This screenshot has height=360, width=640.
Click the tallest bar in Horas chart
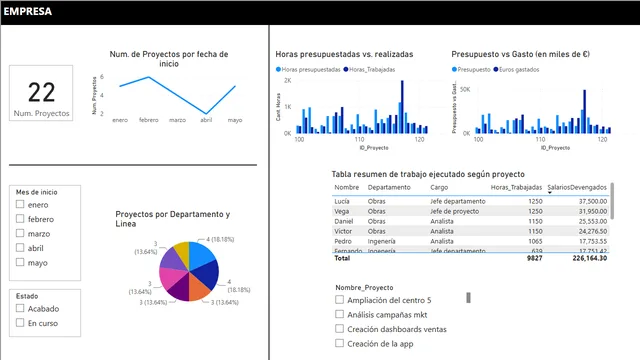[402, 107]
